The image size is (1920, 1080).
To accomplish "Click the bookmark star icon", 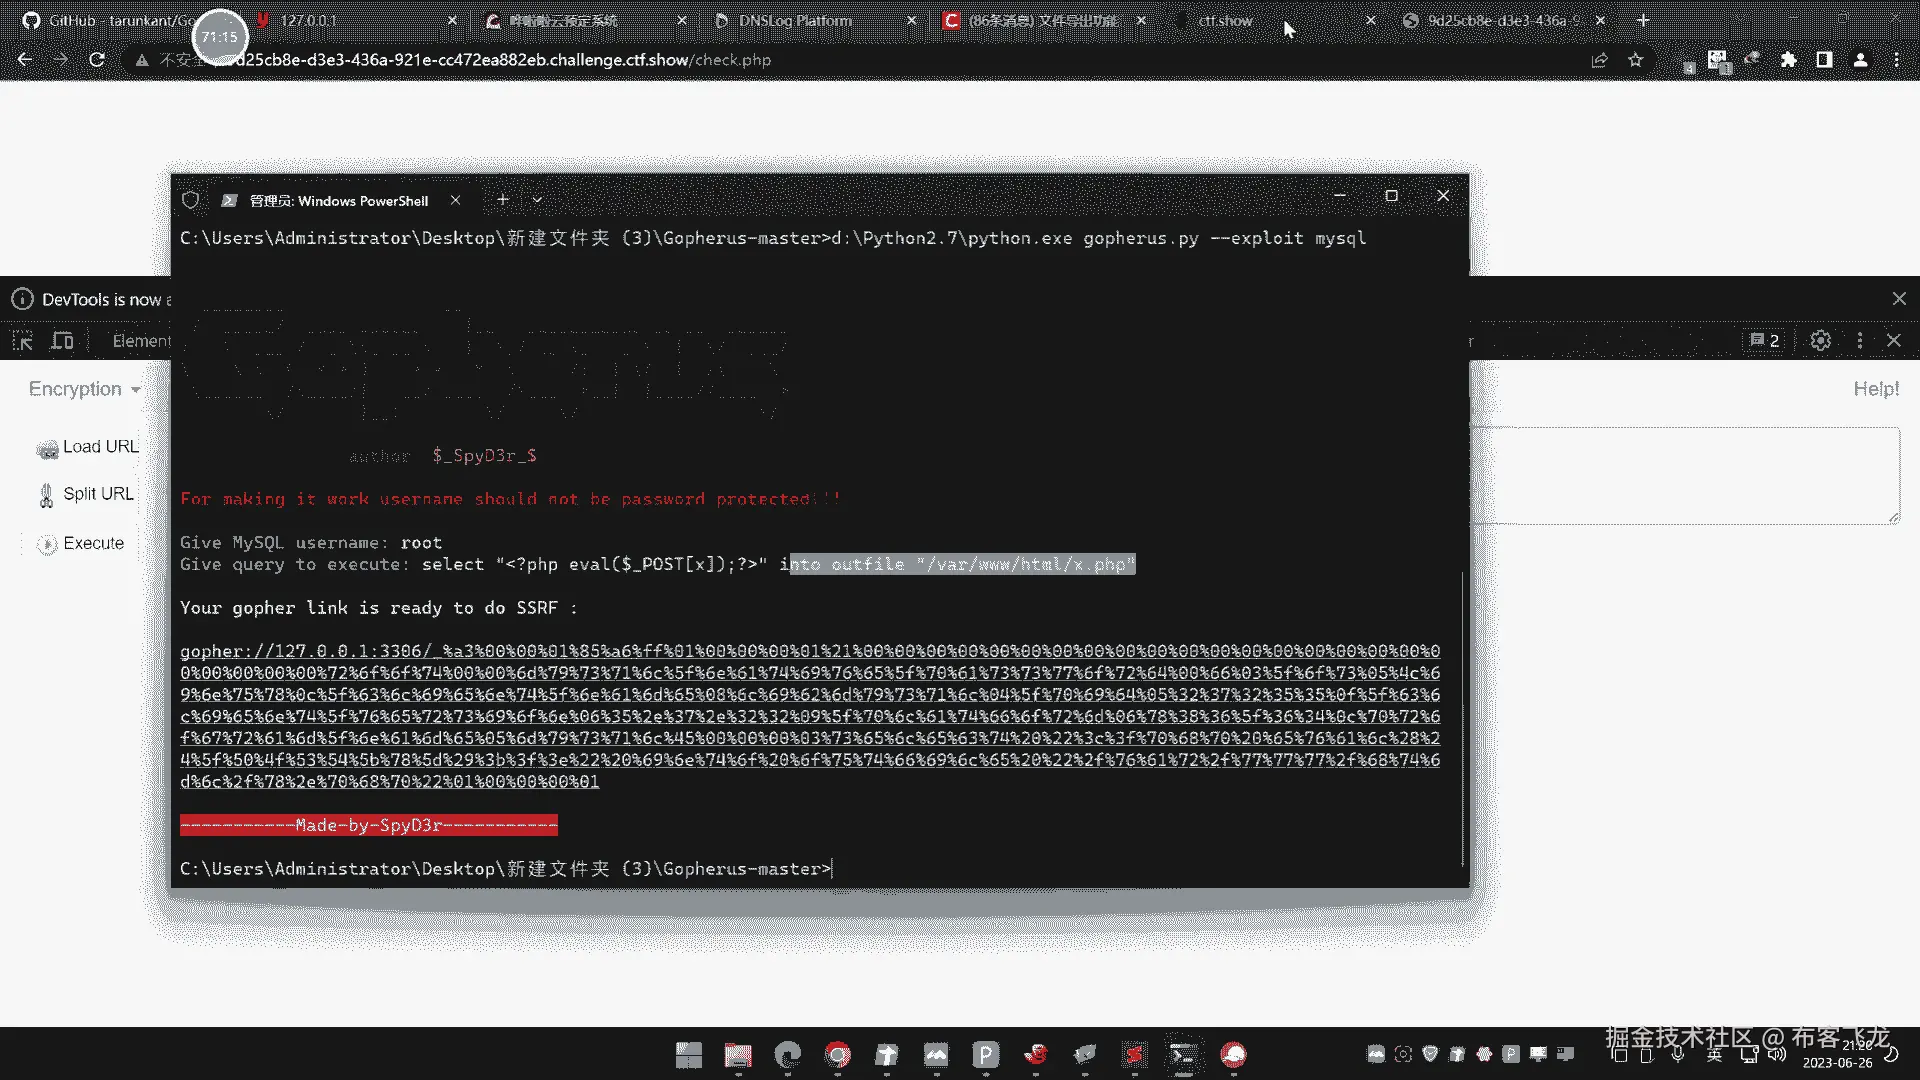I will coord(1635,60).
